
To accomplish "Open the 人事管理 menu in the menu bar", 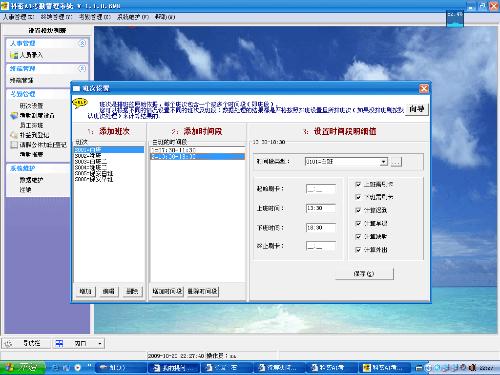I will [x=18, y=17].
